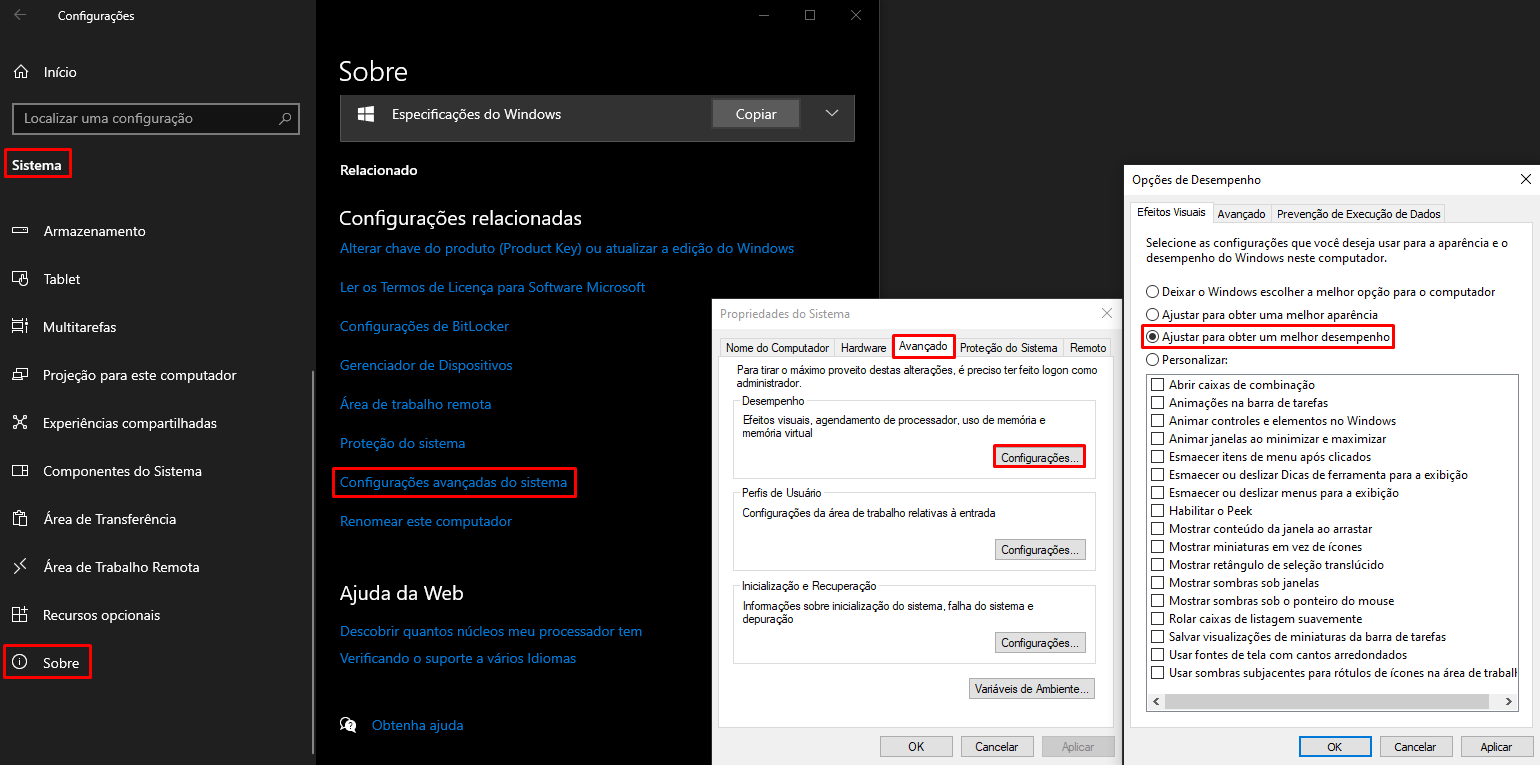1540x765 pixels.
Task: Select 'Deixar o Windows escolher a melhor opção'
Action: point(1321,292)
